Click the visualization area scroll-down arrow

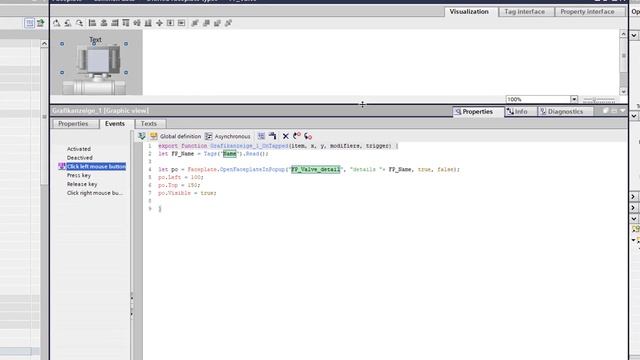[623, 92]
